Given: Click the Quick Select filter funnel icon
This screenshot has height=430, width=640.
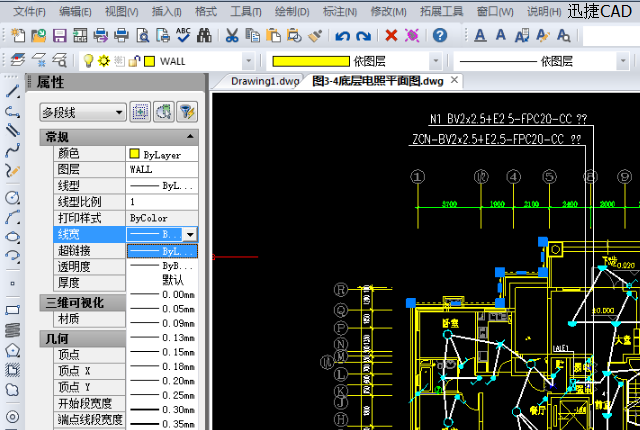Looking at the screenshot, I should (x=187, y=112).
